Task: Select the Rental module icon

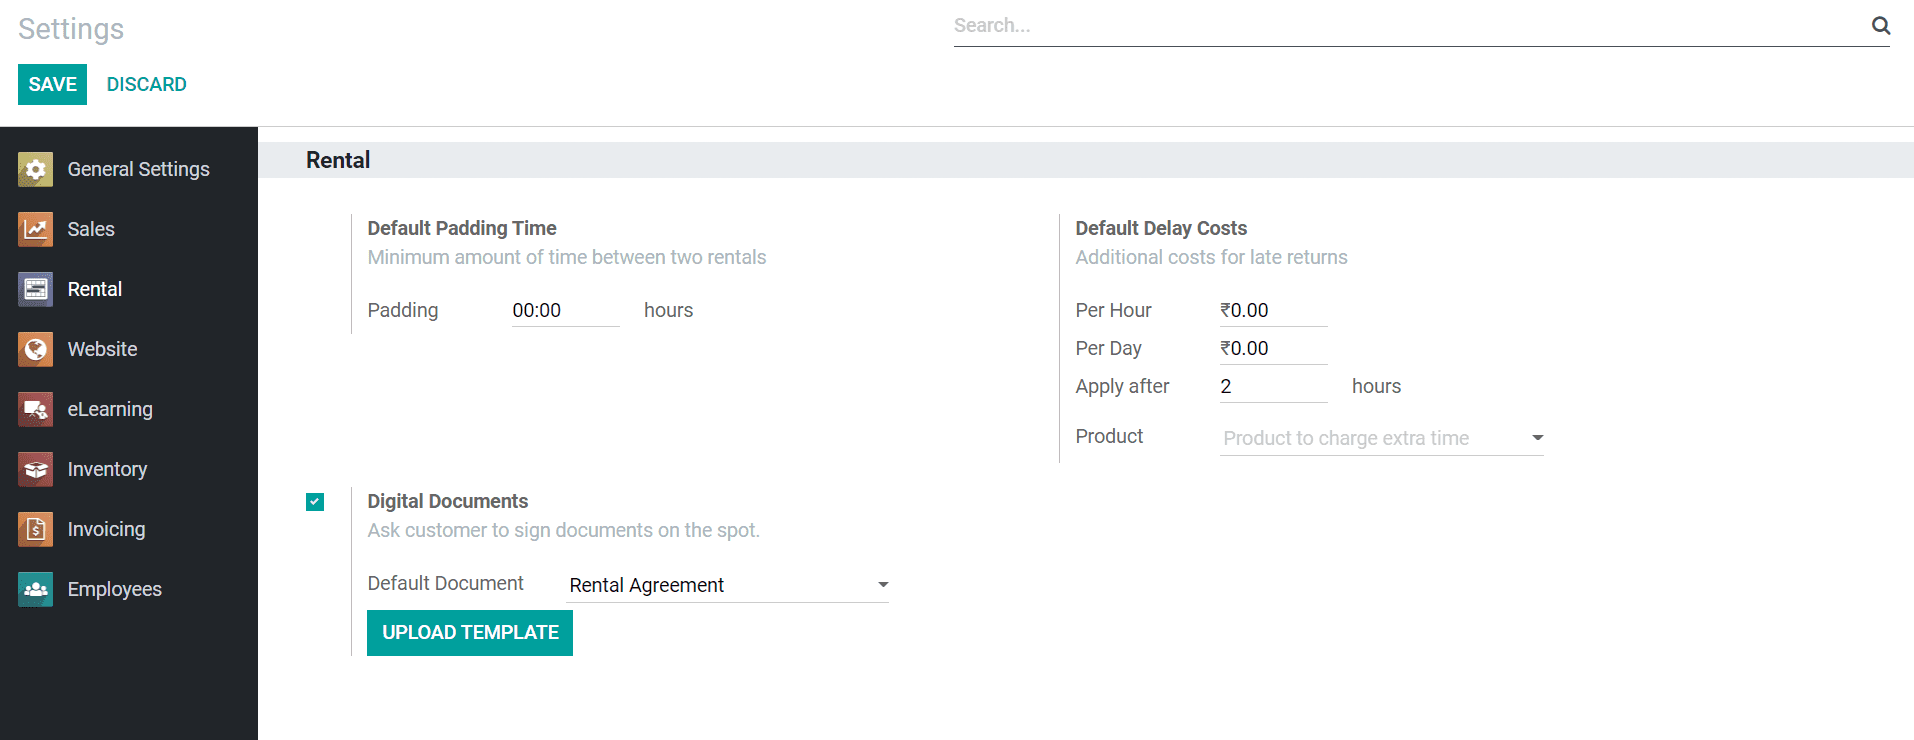Action: [35, 290]
